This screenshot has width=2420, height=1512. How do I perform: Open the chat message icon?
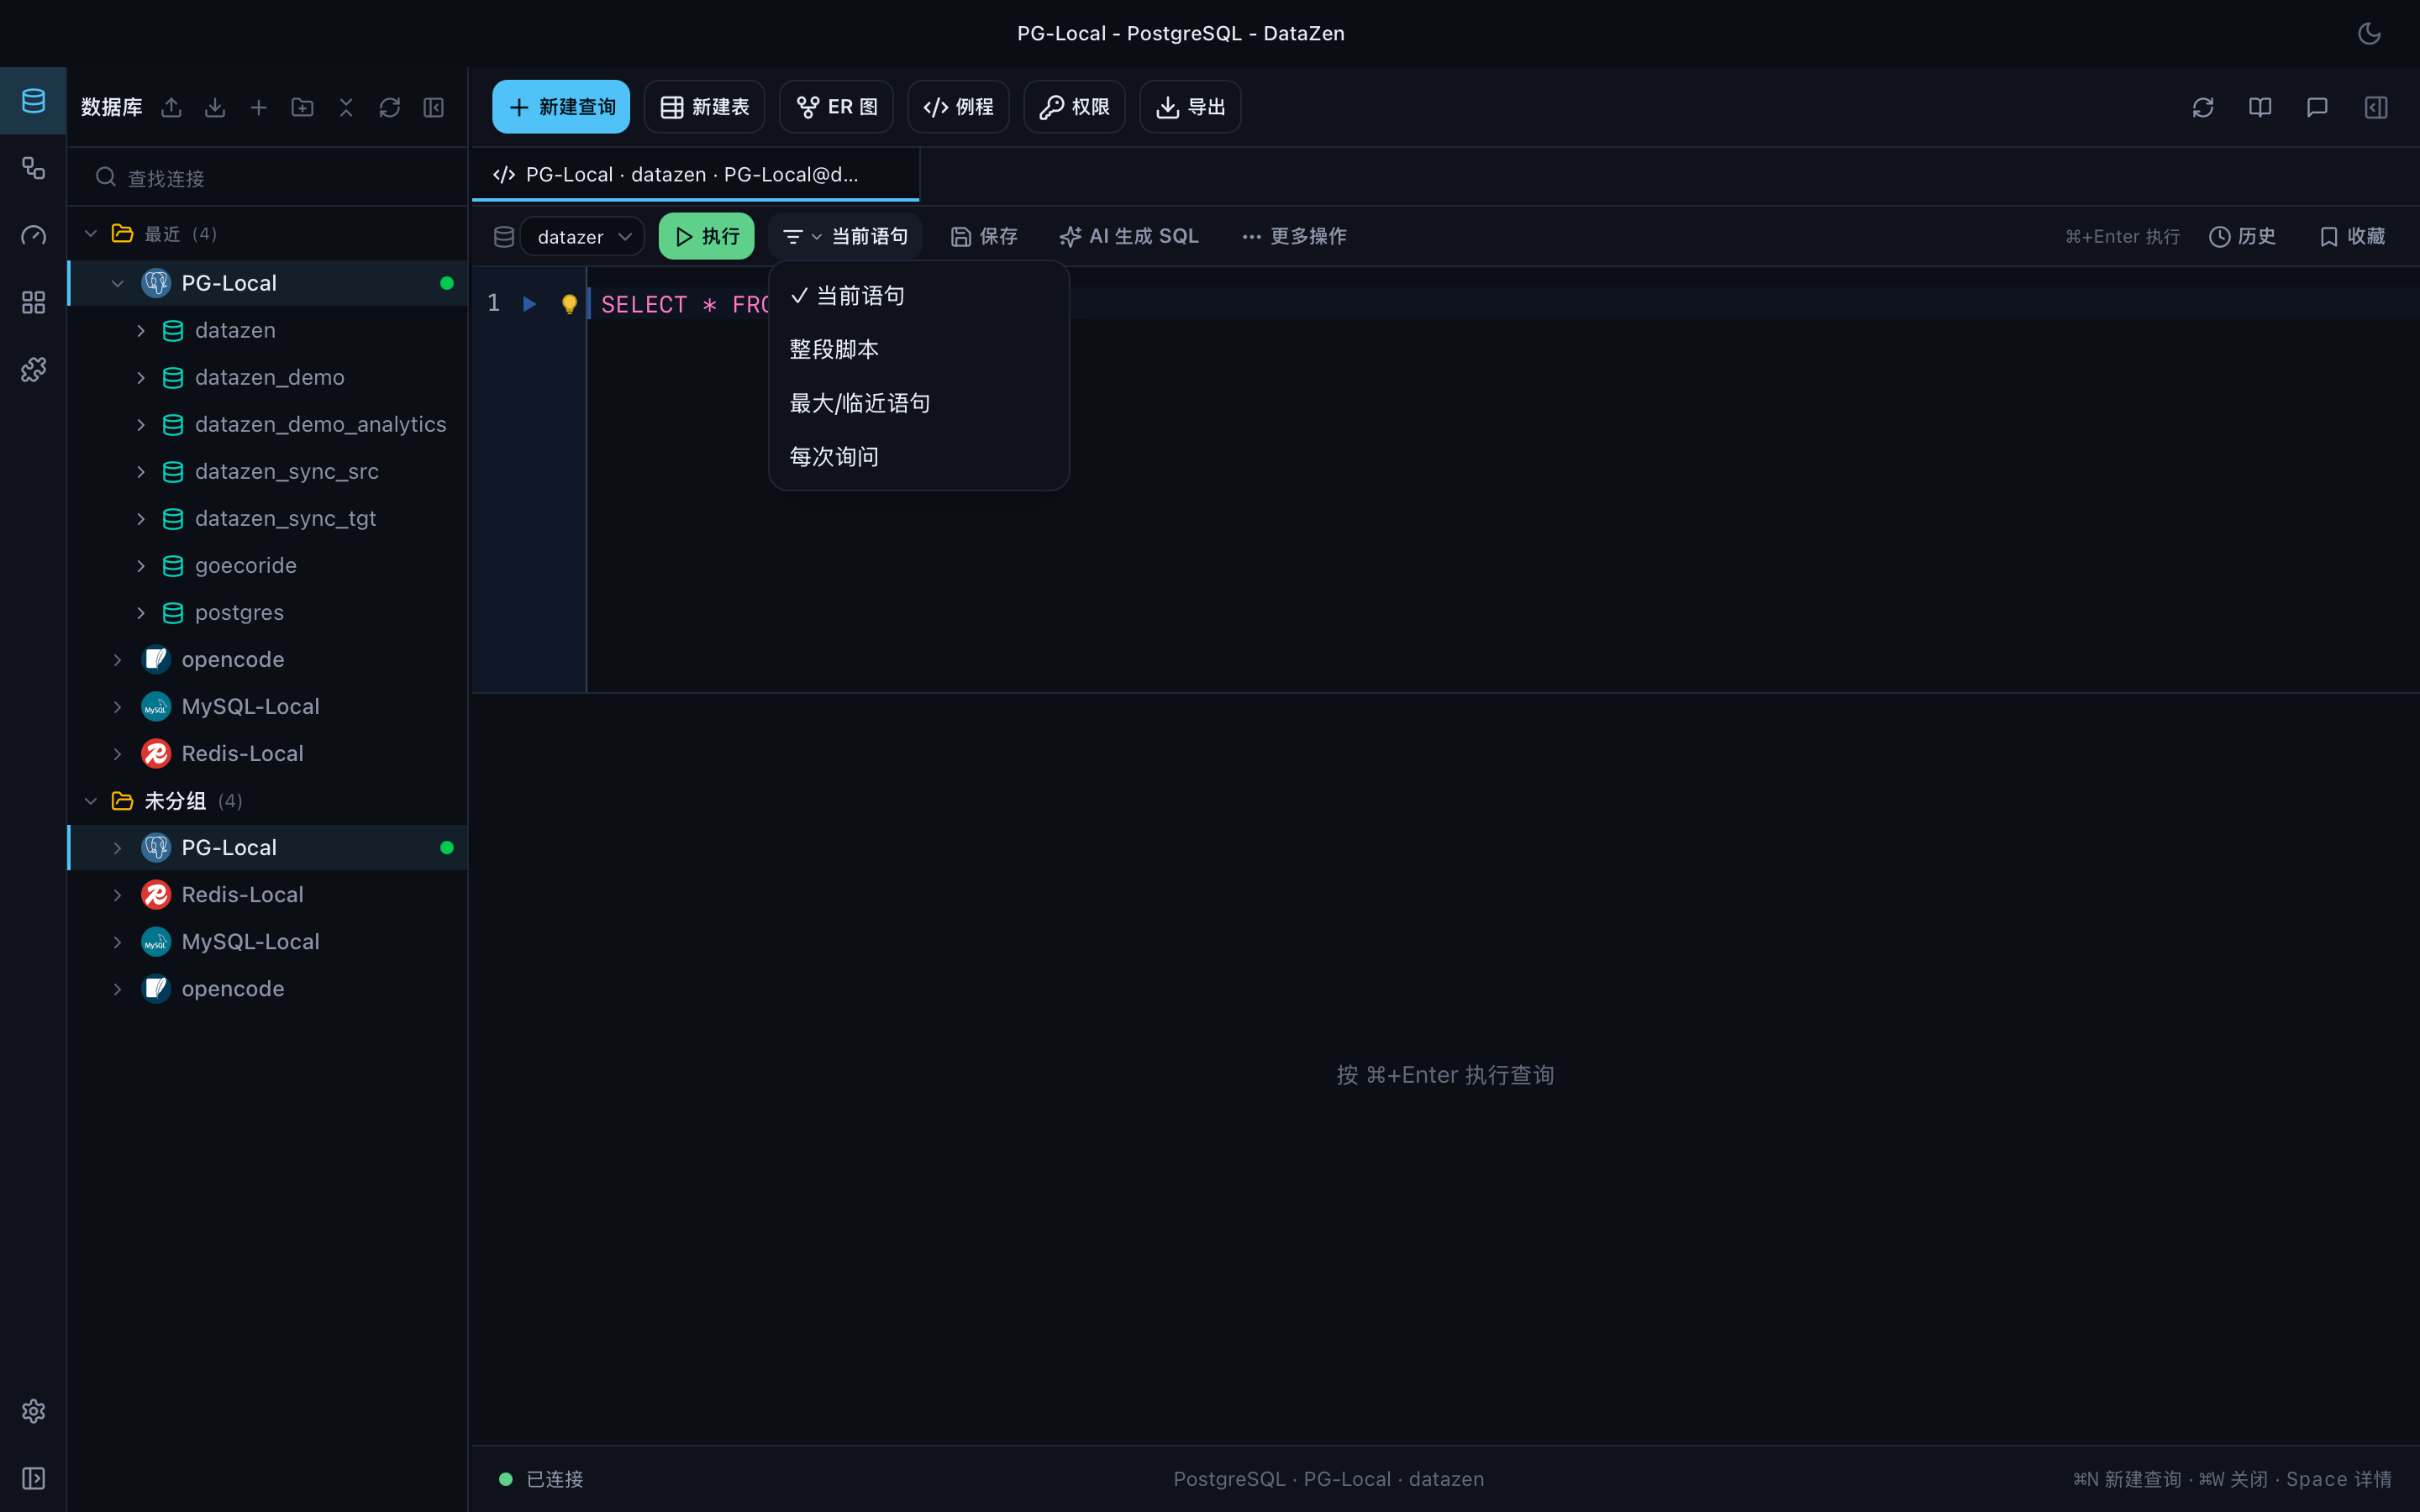(x=2317, y=107)
